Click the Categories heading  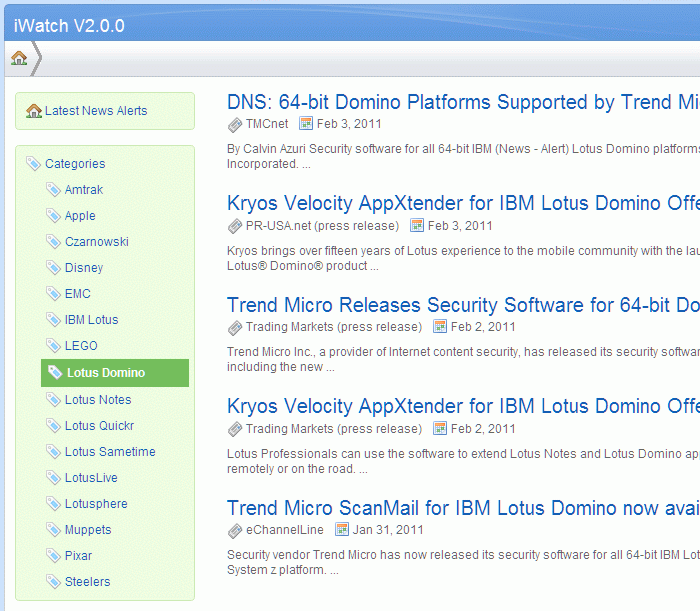click(75, 164)
